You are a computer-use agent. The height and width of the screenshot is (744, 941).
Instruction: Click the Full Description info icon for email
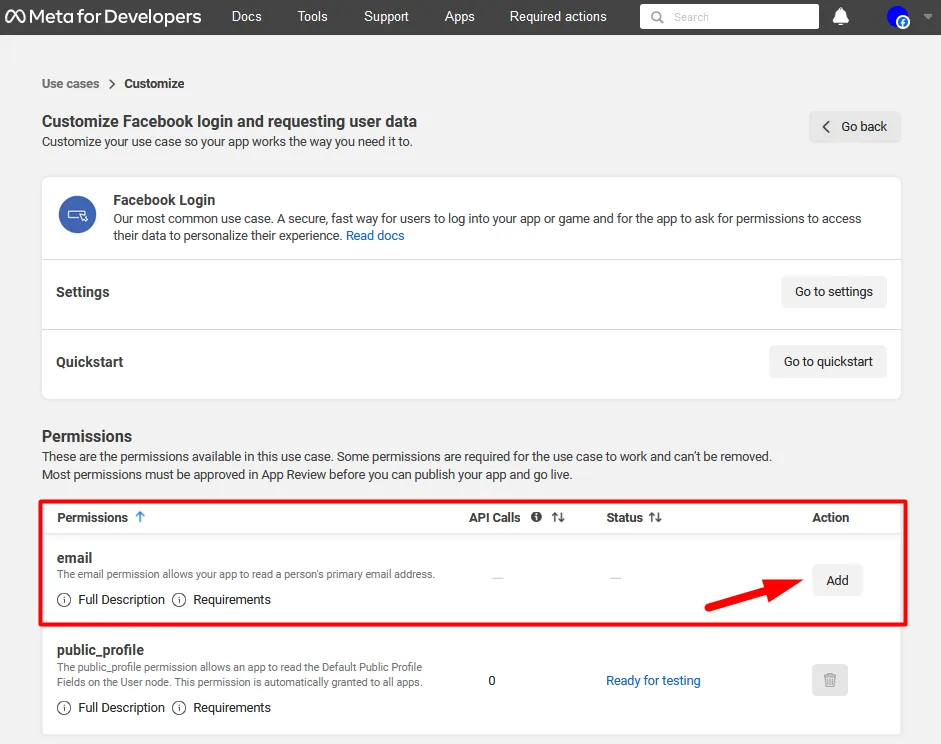click(64, 599)
